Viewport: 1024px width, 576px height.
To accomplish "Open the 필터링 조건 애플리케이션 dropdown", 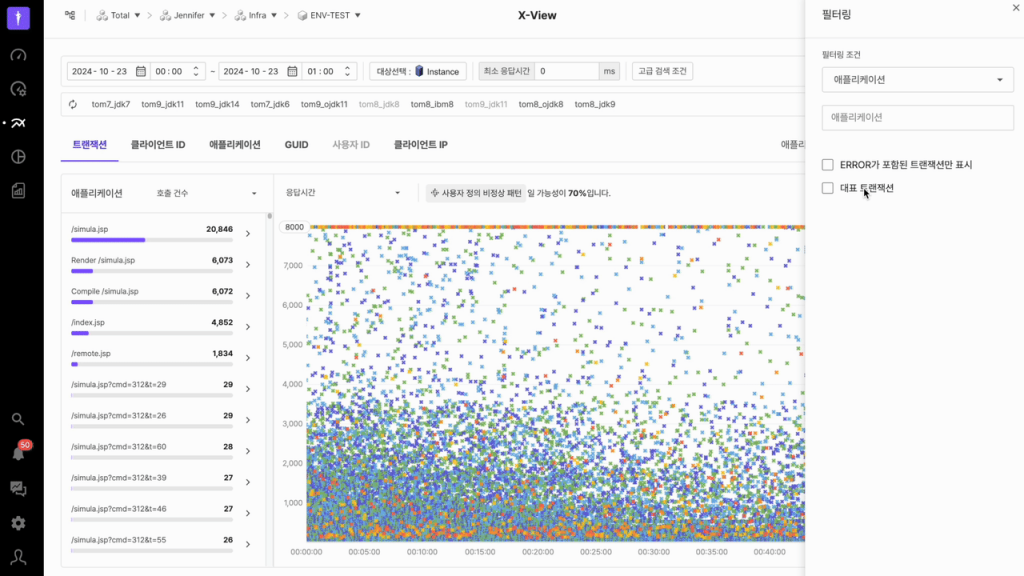I will [x=917, y=79].
